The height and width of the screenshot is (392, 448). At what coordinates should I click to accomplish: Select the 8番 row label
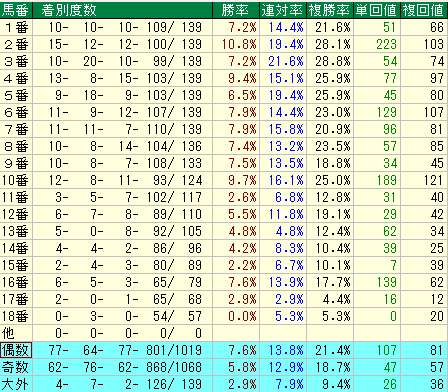coord(16,146)
